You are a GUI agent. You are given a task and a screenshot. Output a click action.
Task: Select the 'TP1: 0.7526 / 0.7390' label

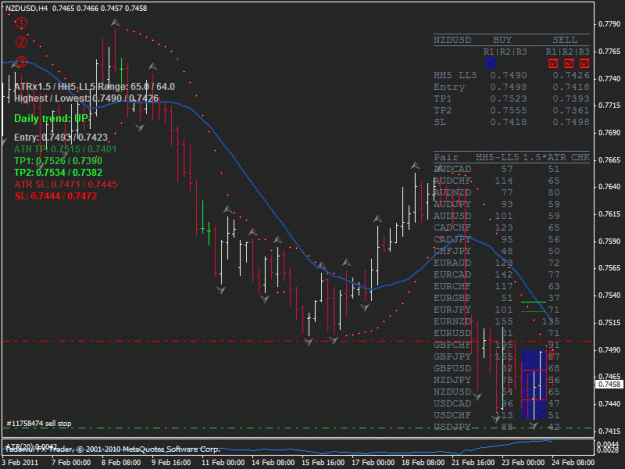click(58, 161)
